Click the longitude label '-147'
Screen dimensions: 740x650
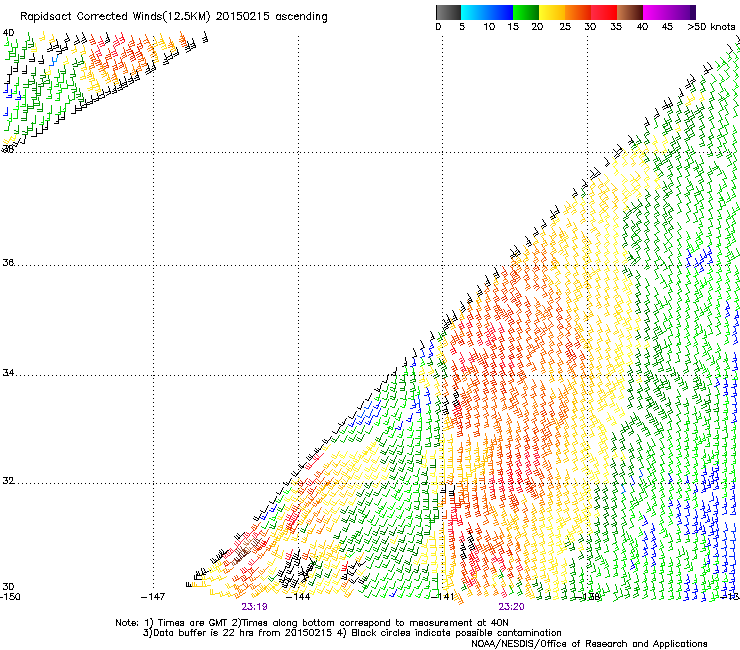[153, 597]
